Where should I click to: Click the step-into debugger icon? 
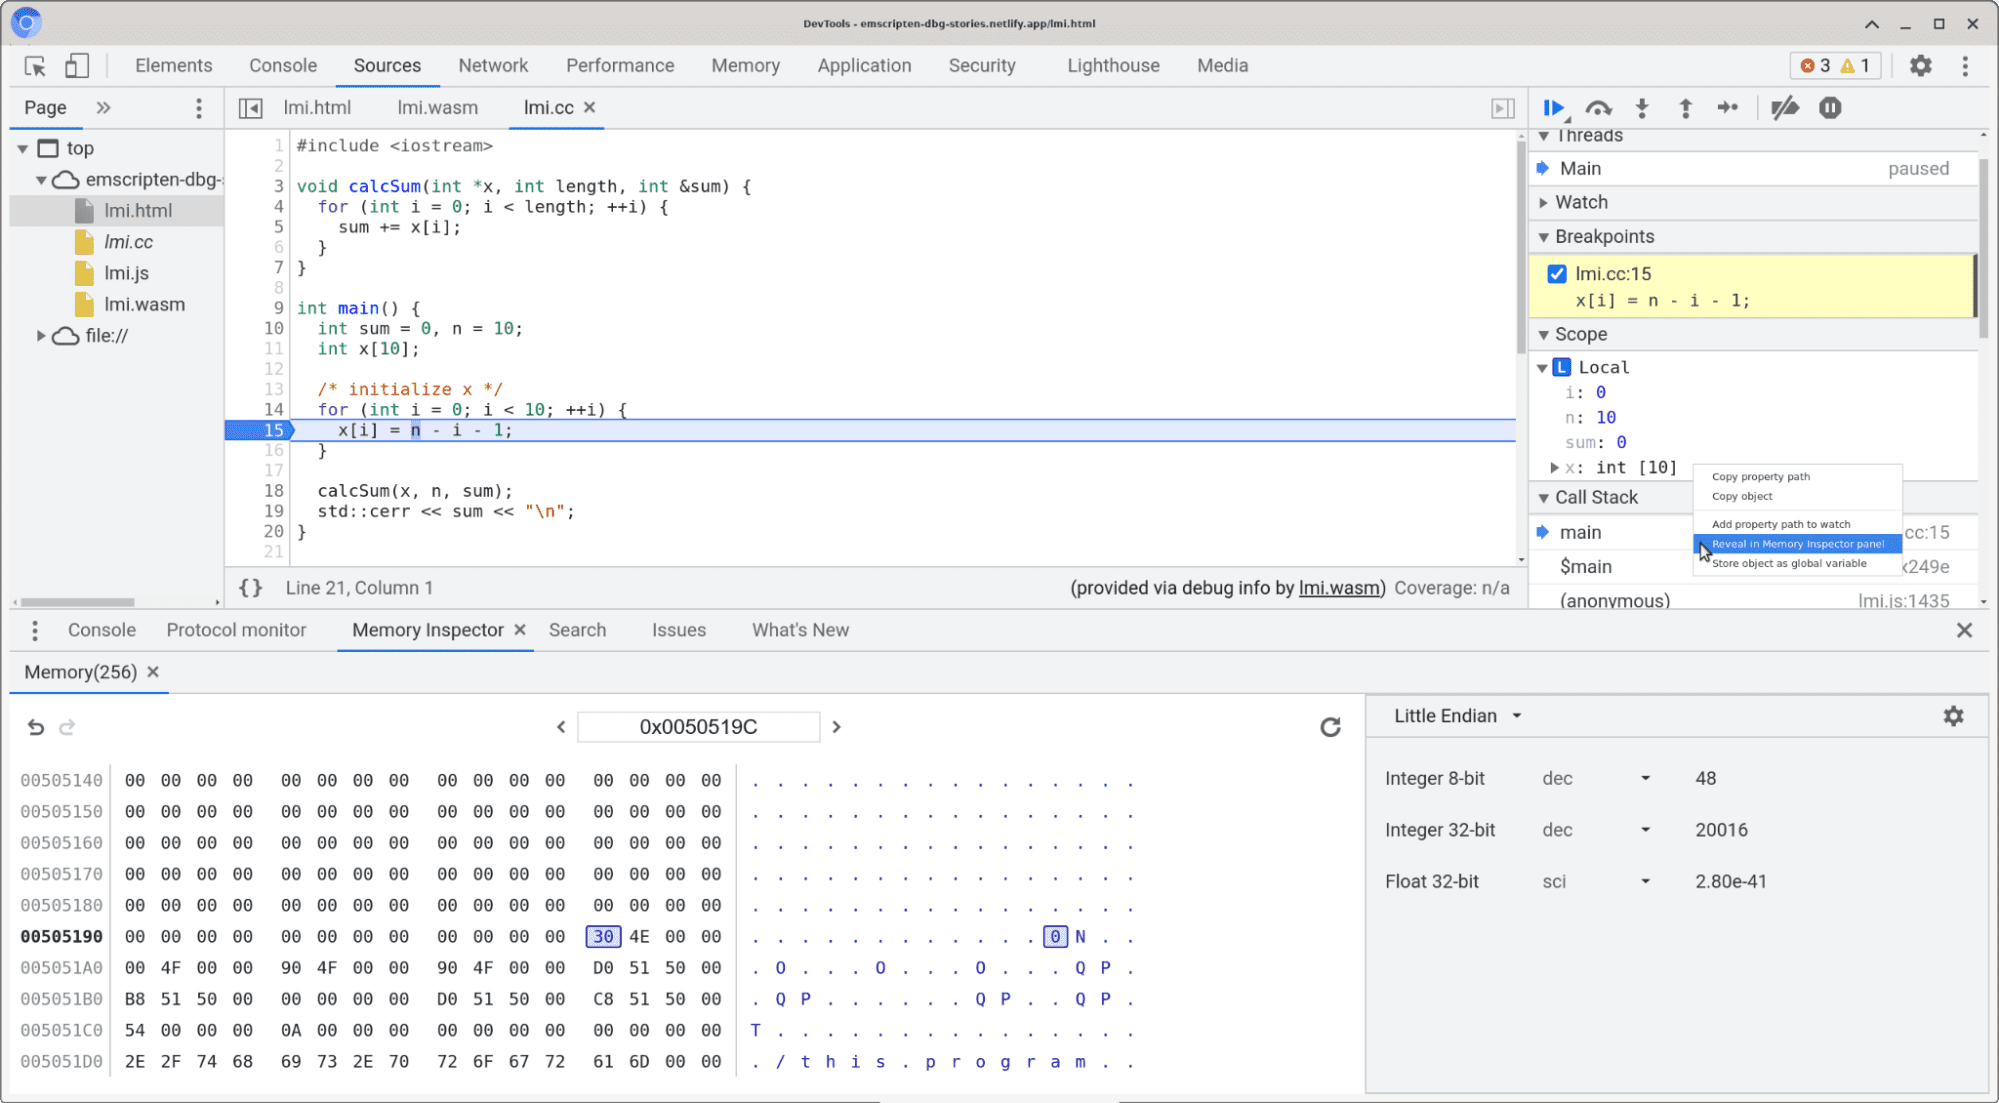(x=1643, y=107)
